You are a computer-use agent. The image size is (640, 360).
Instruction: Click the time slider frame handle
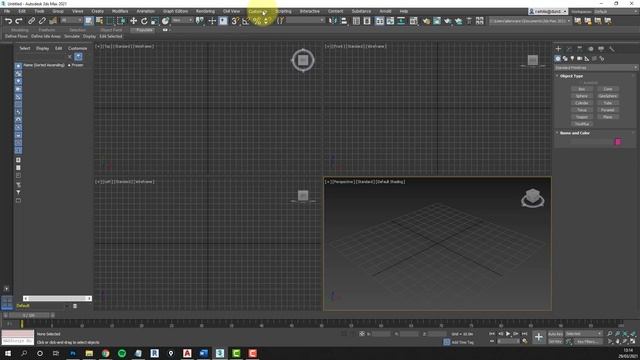tap(28, 316)
